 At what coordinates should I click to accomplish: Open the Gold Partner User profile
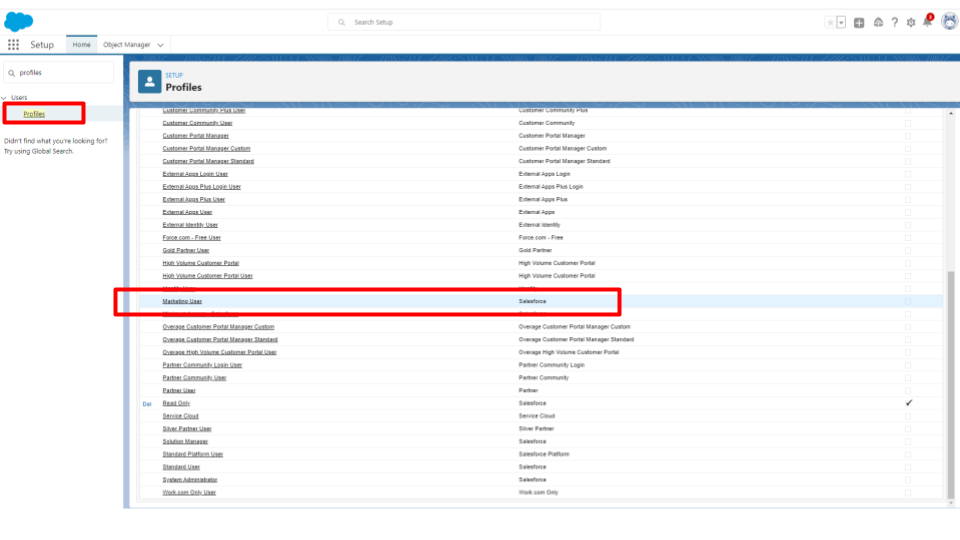coord(186,250)
